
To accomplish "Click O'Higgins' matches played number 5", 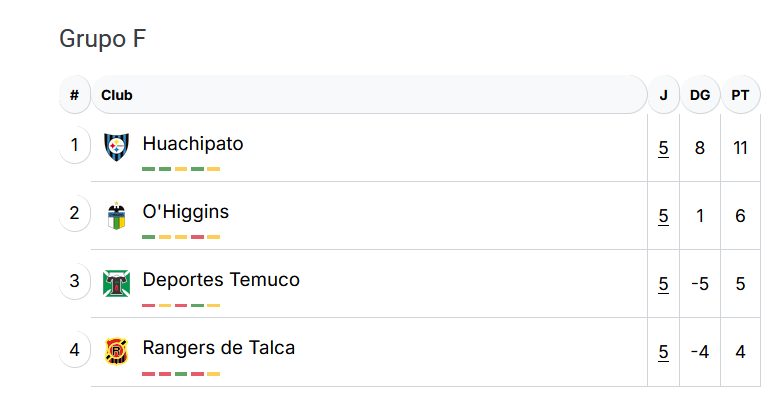I will [x=663, y=216].
